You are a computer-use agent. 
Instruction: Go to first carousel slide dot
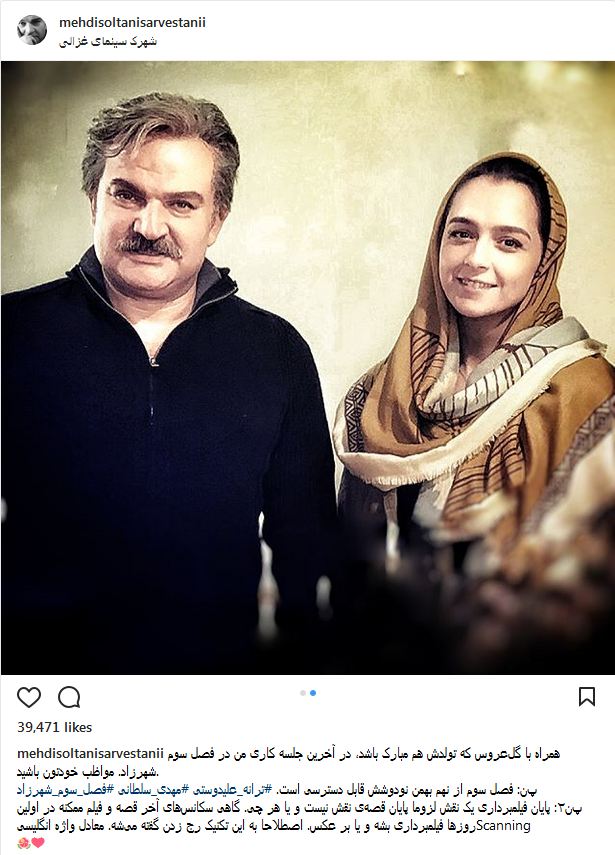coord(303,693)
